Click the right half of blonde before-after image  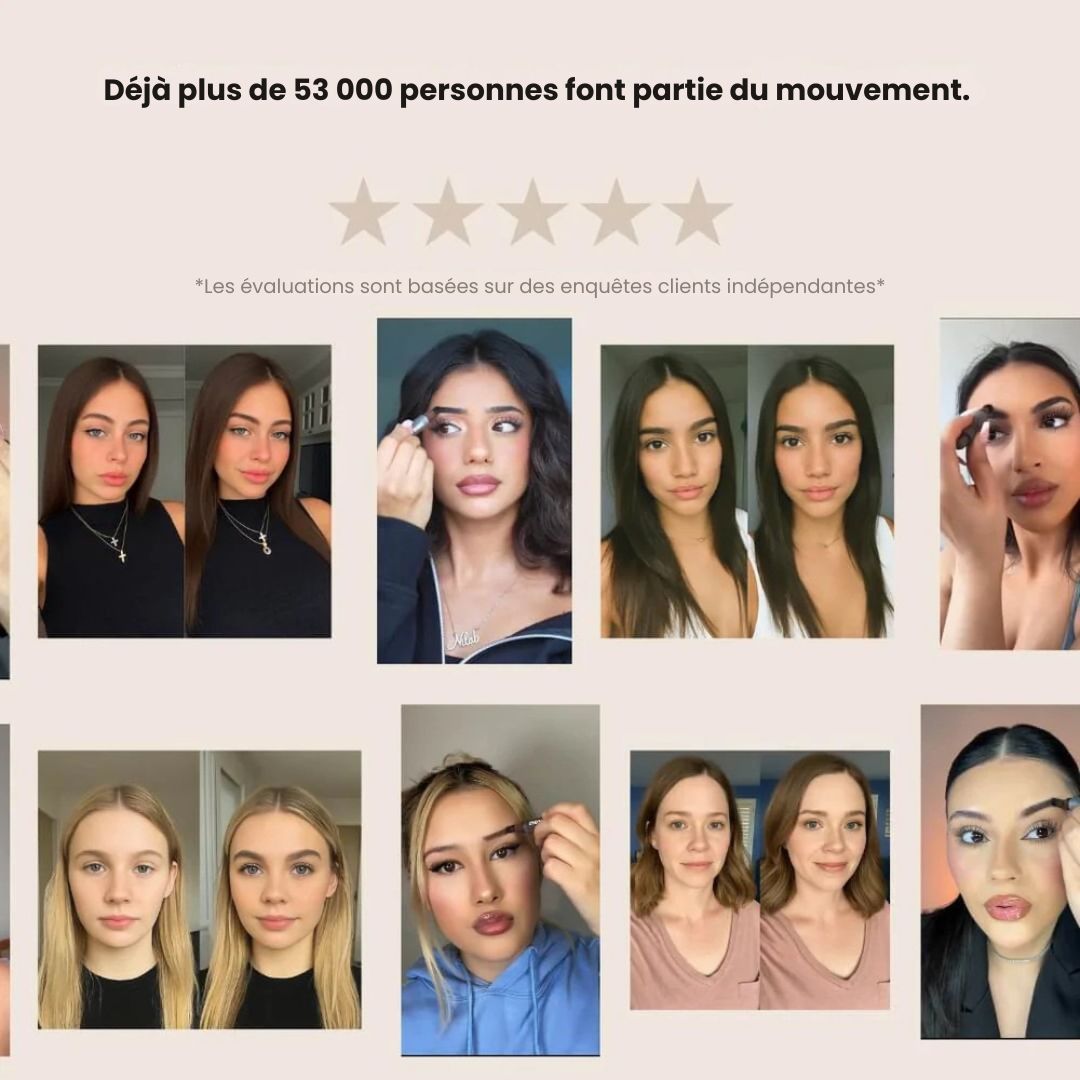[x=280, y=890]
